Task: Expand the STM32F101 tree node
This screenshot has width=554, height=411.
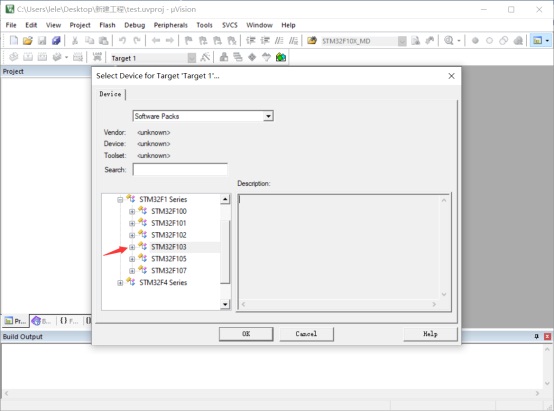Action: coord(132,224)
